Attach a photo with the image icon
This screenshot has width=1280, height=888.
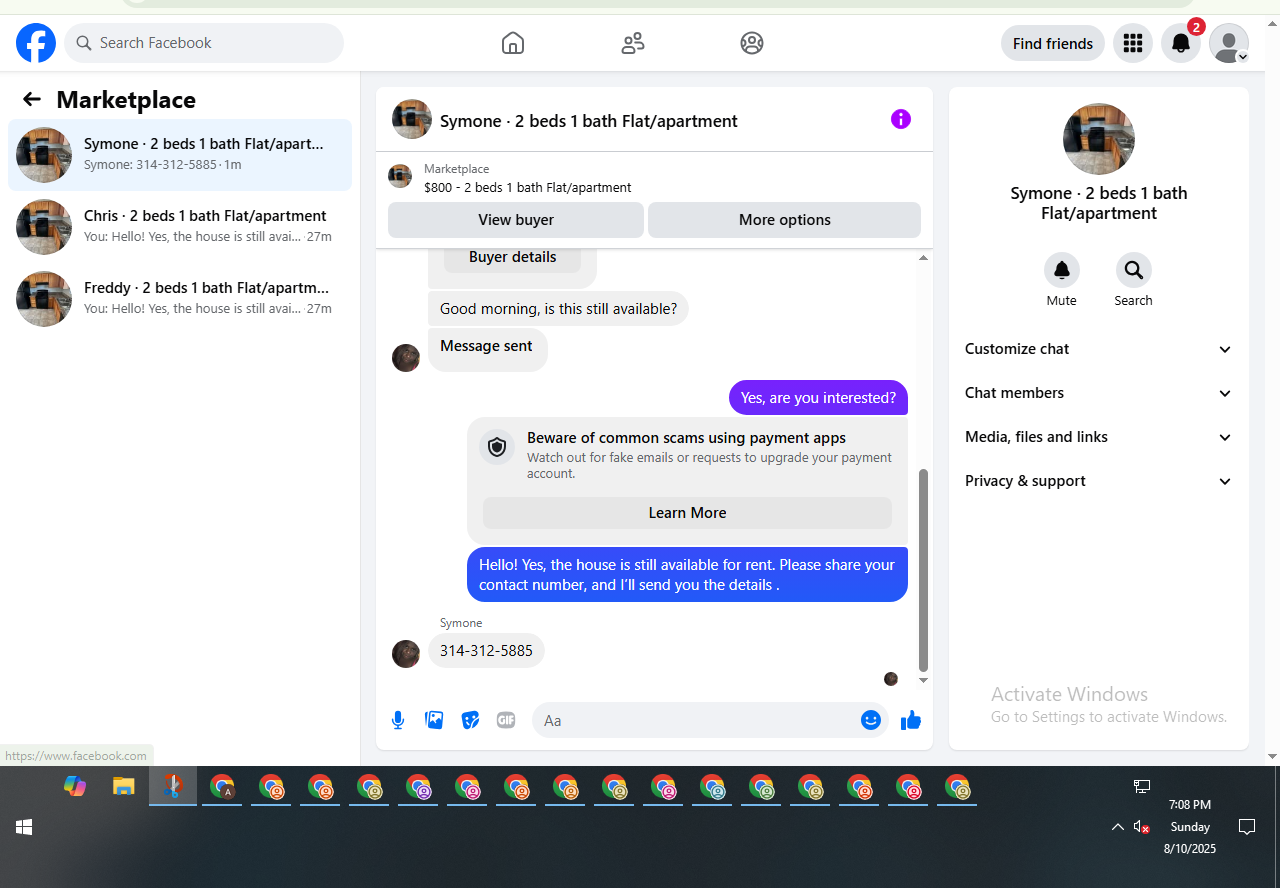point(434,720)
